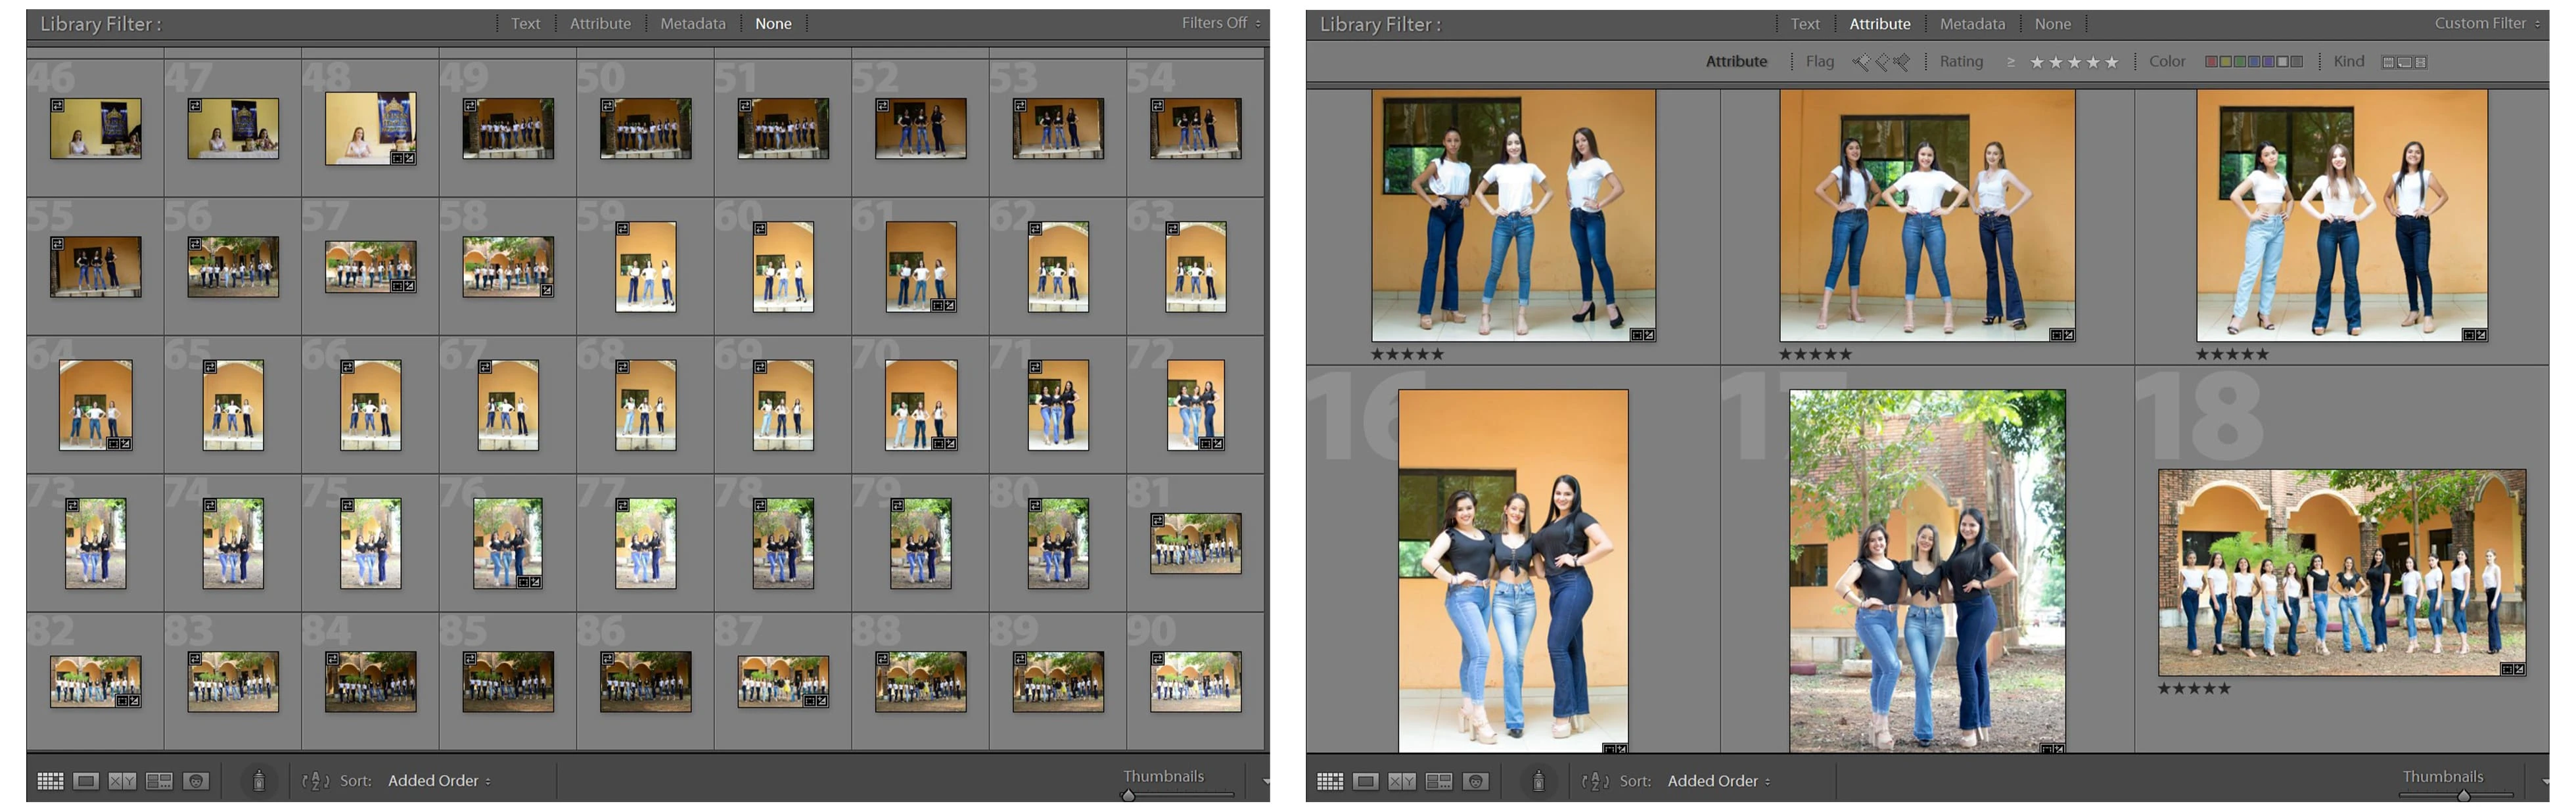Click Attribute in the left Library Filter bar

pyautogui.click(x=600, y=24)
